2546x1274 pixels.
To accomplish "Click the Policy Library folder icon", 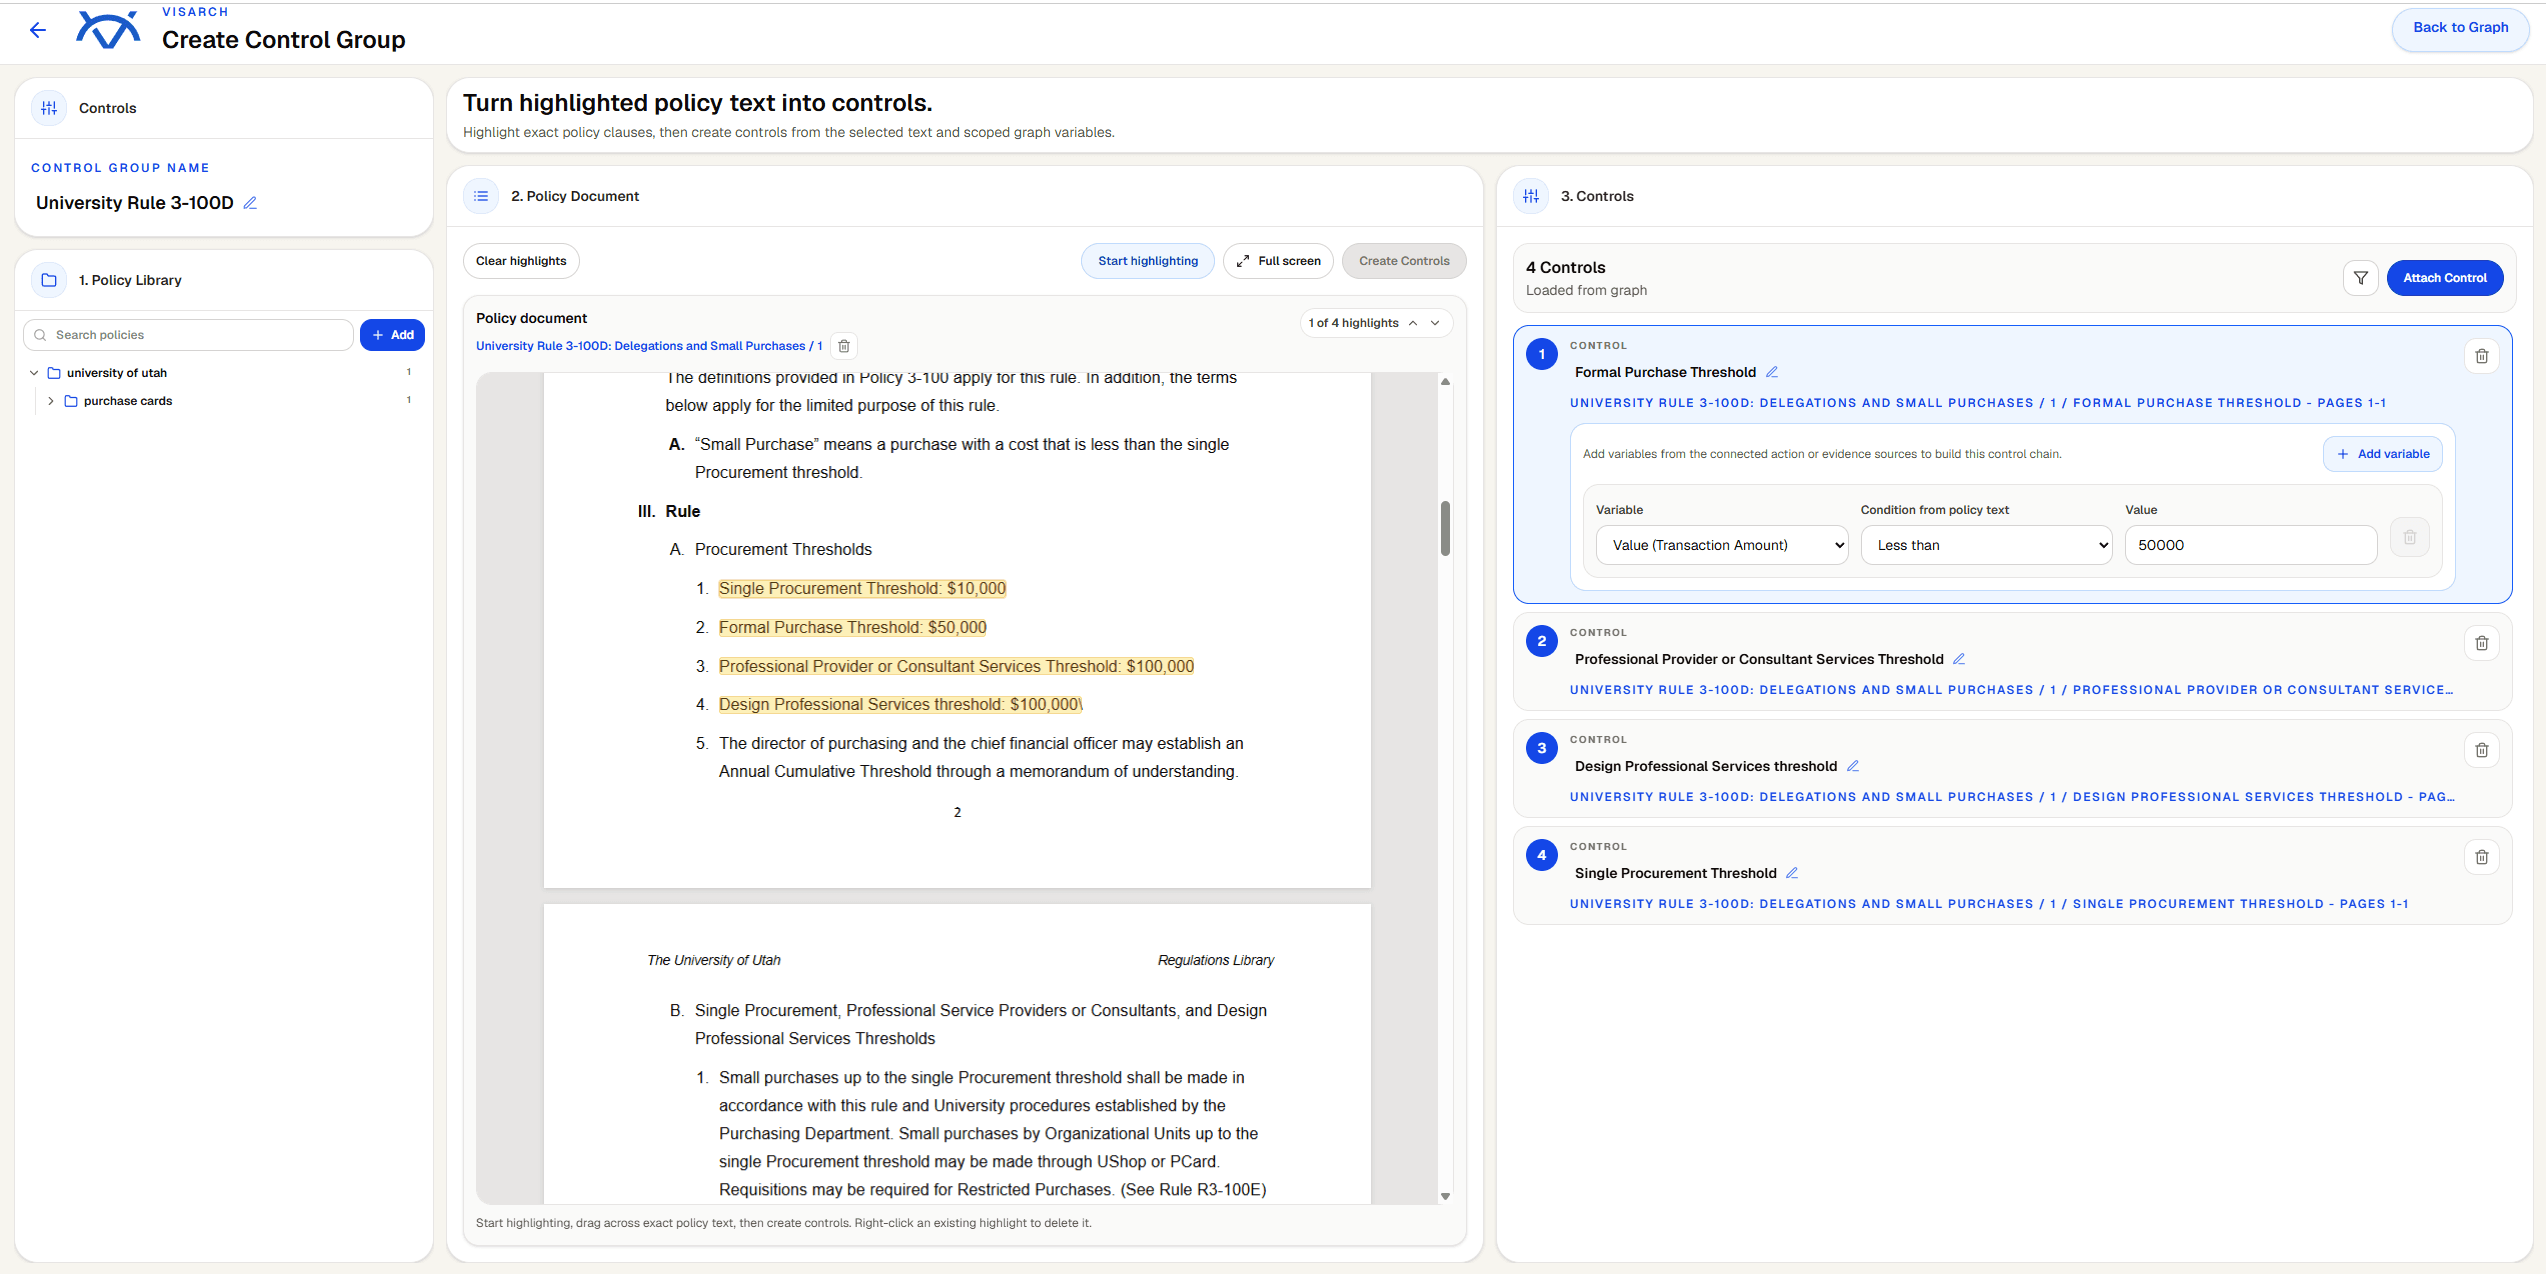I will [x=49, y=280].
